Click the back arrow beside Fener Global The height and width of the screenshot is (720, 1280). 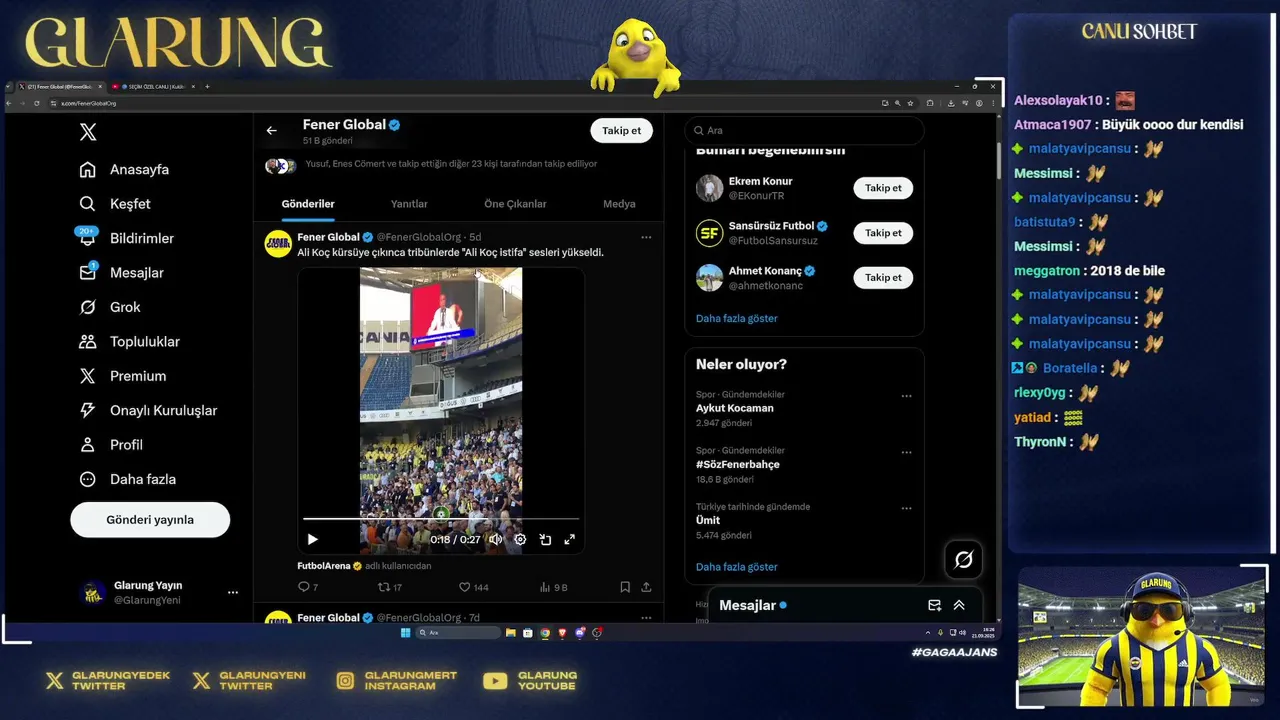(271, 131)
